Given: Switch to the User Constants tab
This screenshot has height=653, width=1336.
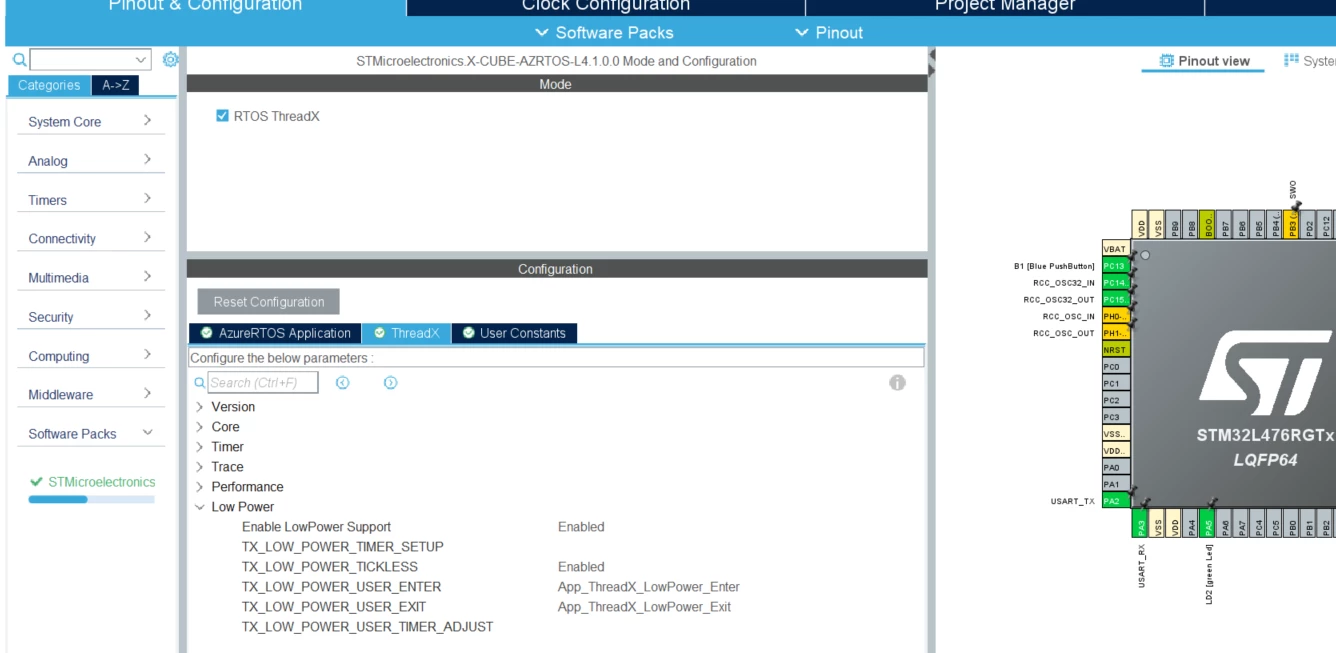Looking at the screenshot, I should click(x=514, y=333).
